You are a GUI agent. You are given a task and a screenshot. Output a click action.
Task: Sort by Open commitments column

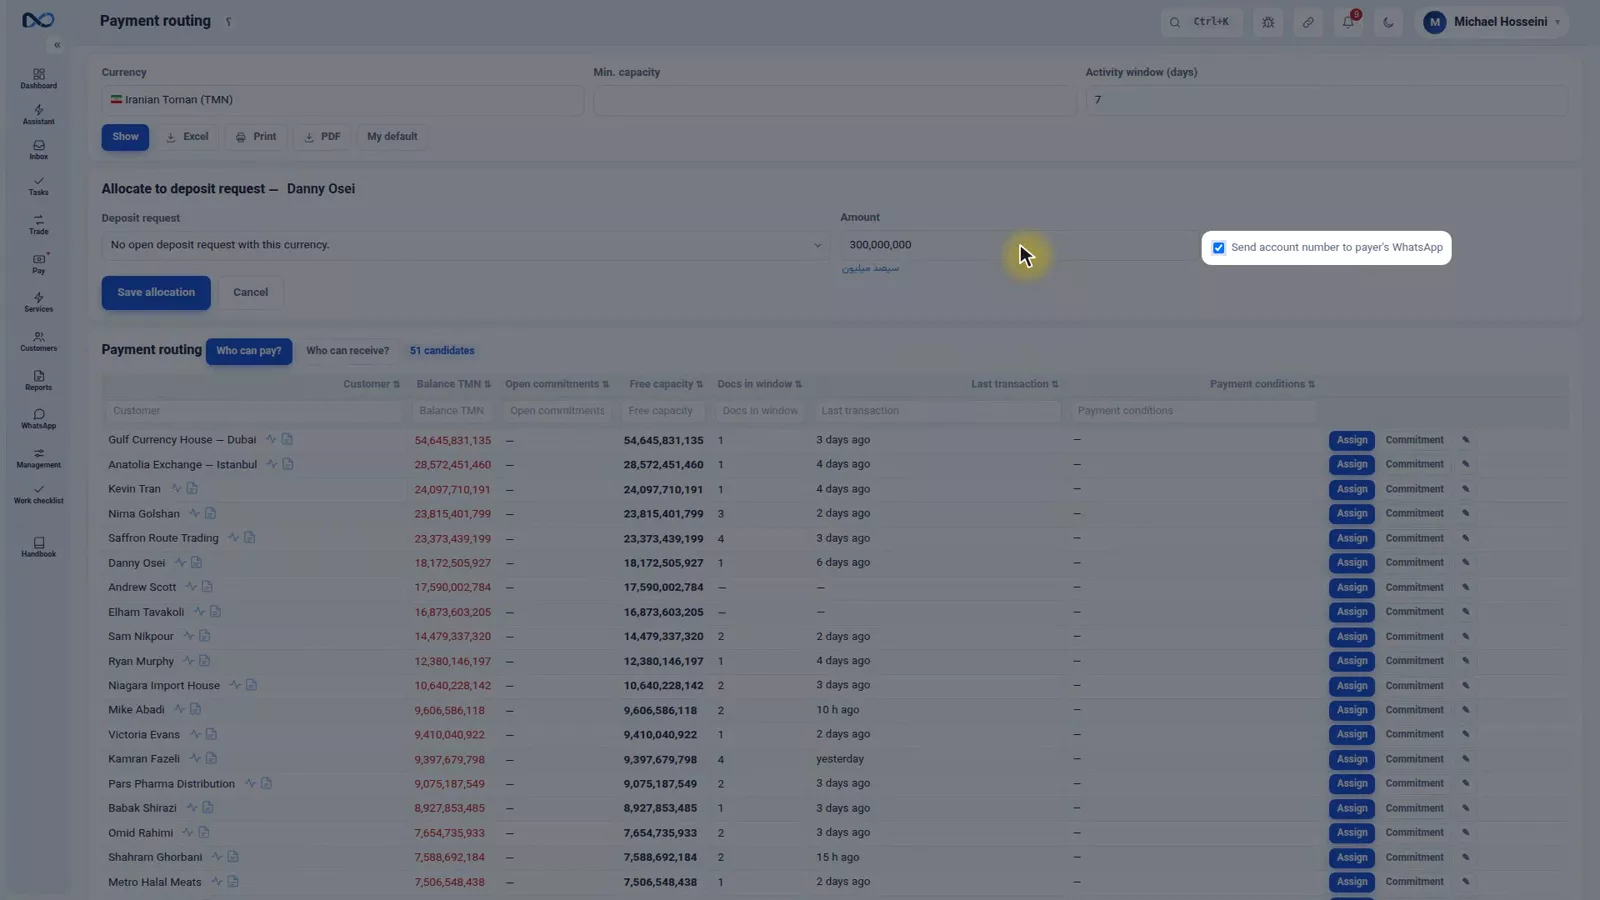(557, 384)
